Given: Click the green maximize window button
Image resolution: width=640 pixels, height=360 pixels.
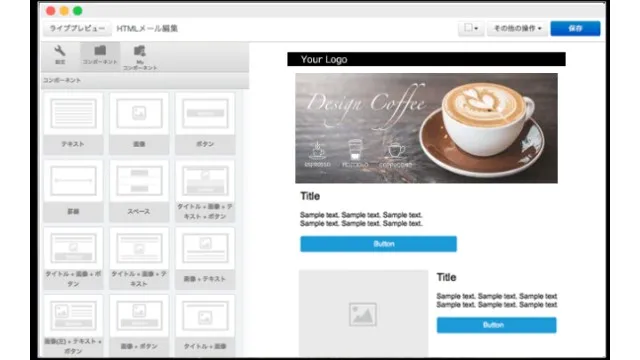Looking at the screenshot, I should pyautogui.click(x=78, y=11).
